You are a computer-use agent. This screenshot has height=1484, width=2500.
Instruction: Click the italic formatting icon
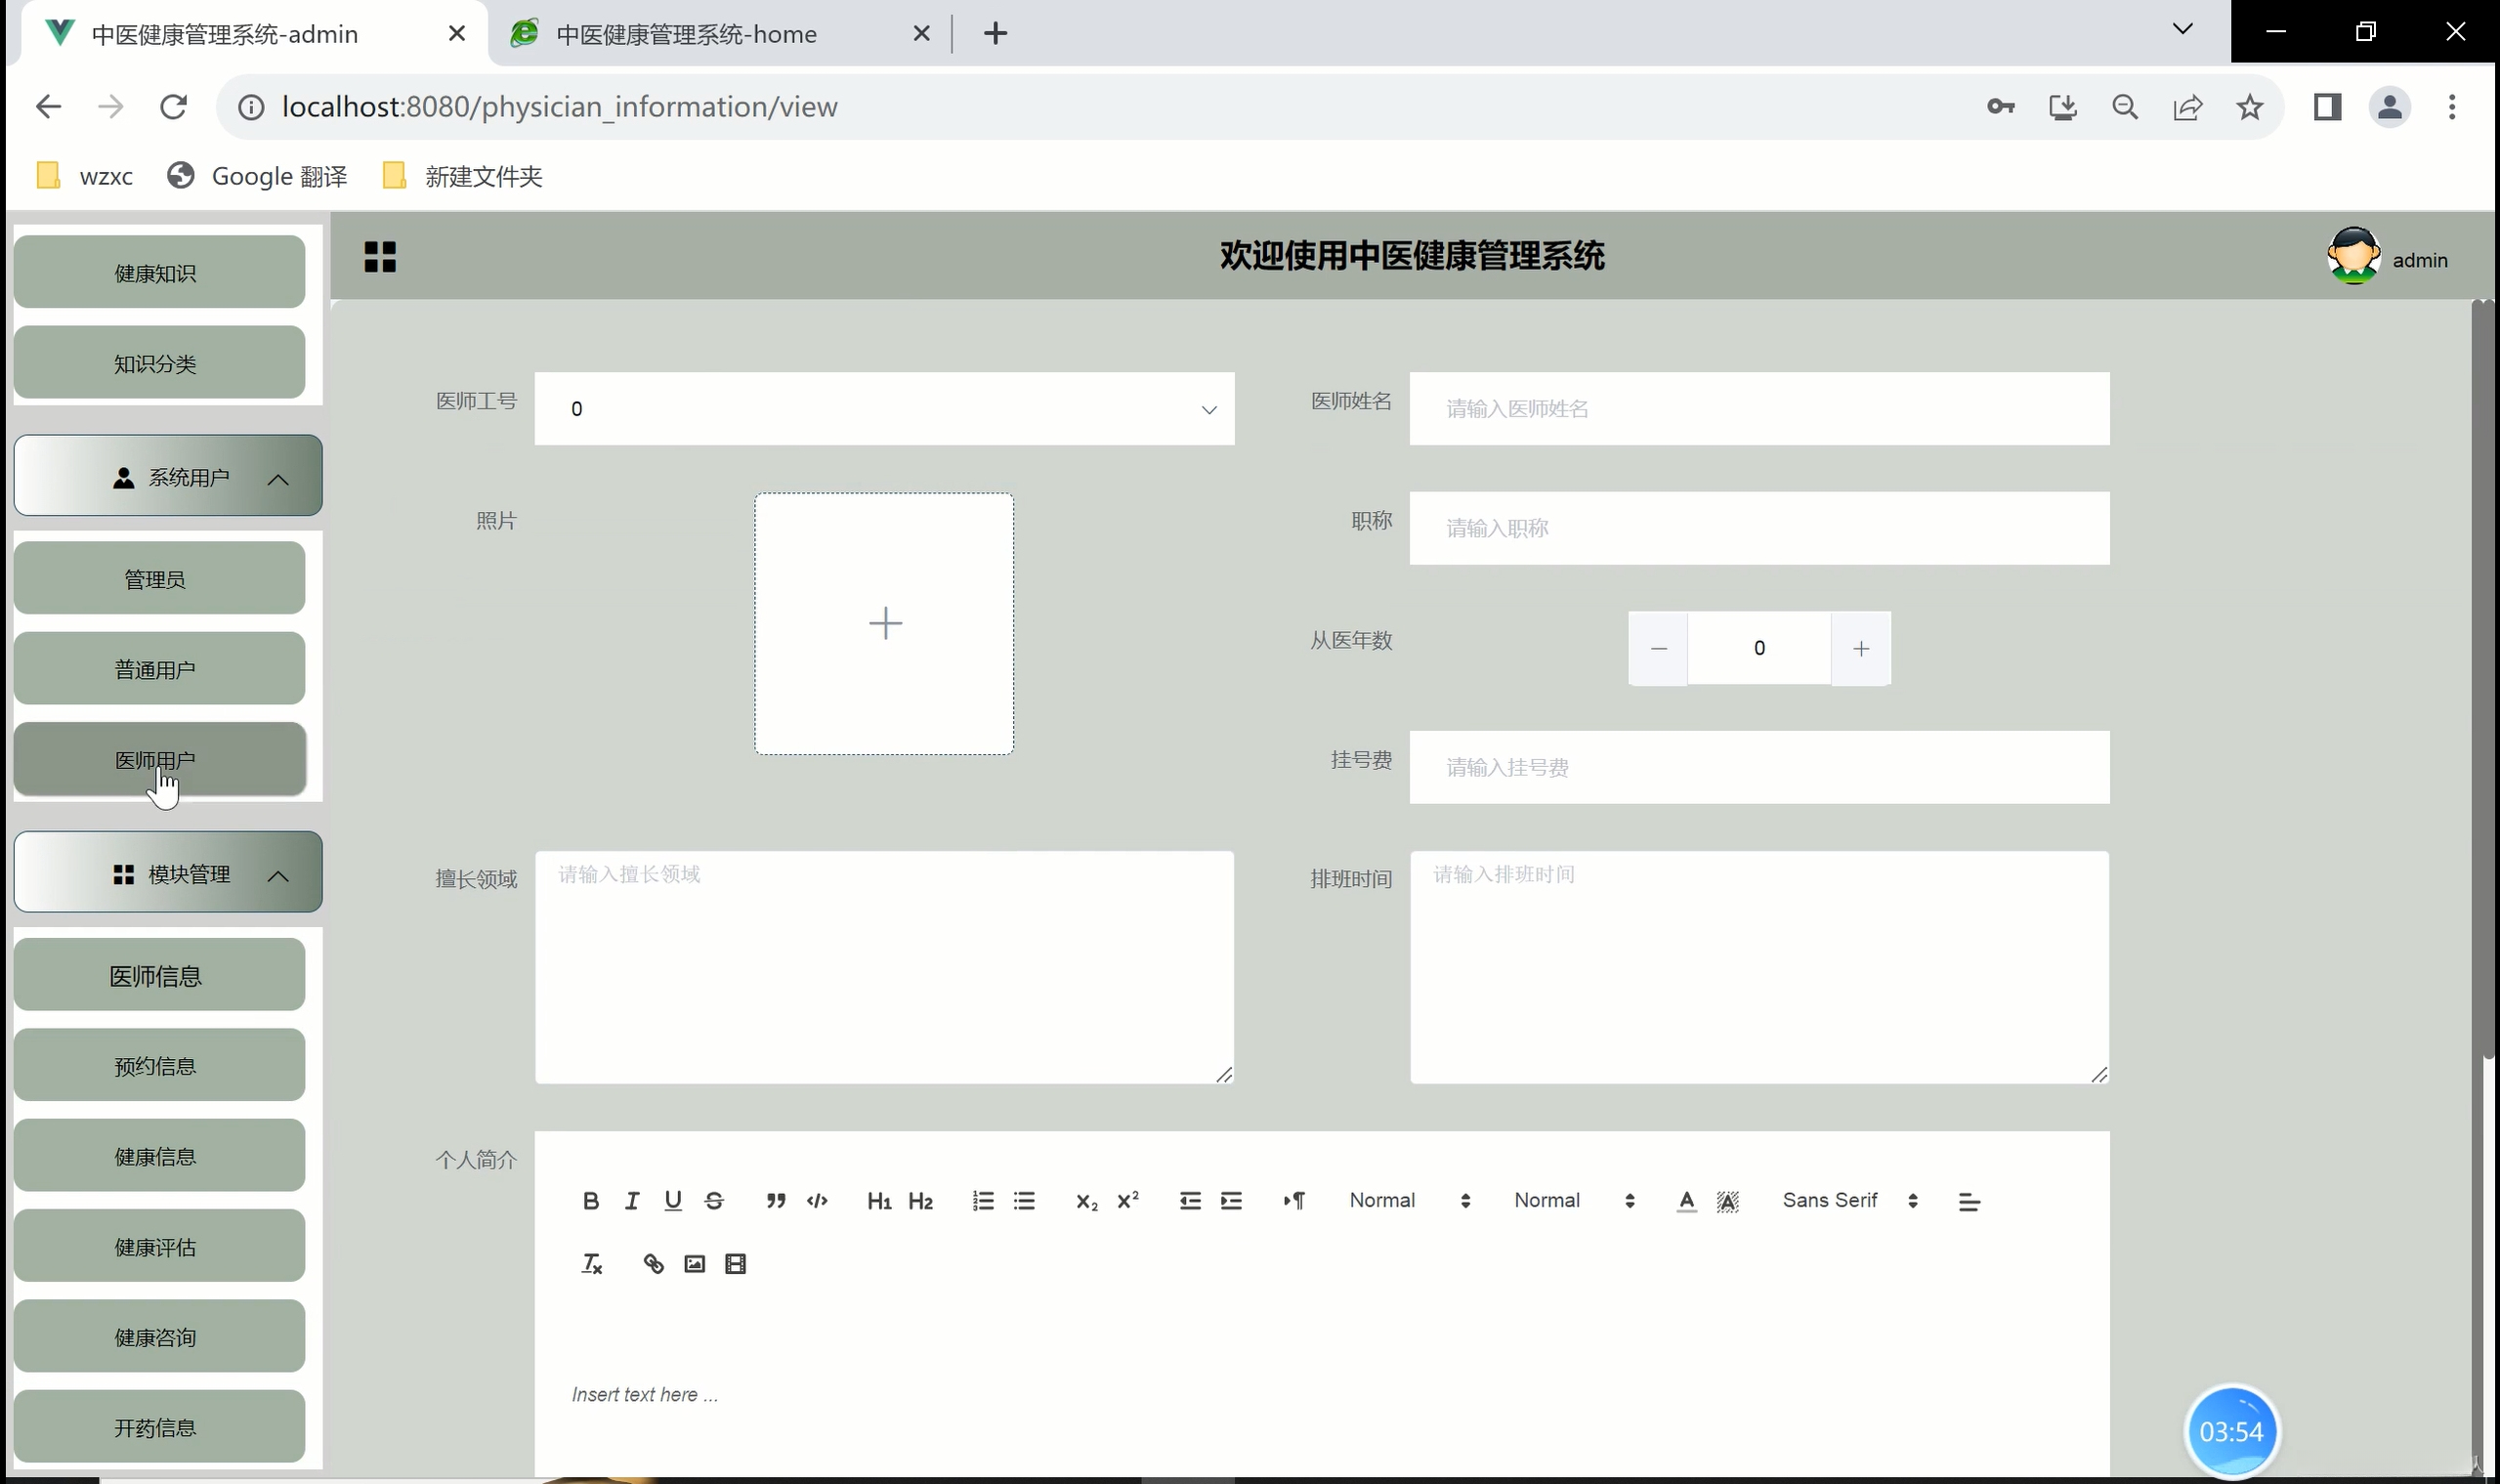(x=632, y=1201)
